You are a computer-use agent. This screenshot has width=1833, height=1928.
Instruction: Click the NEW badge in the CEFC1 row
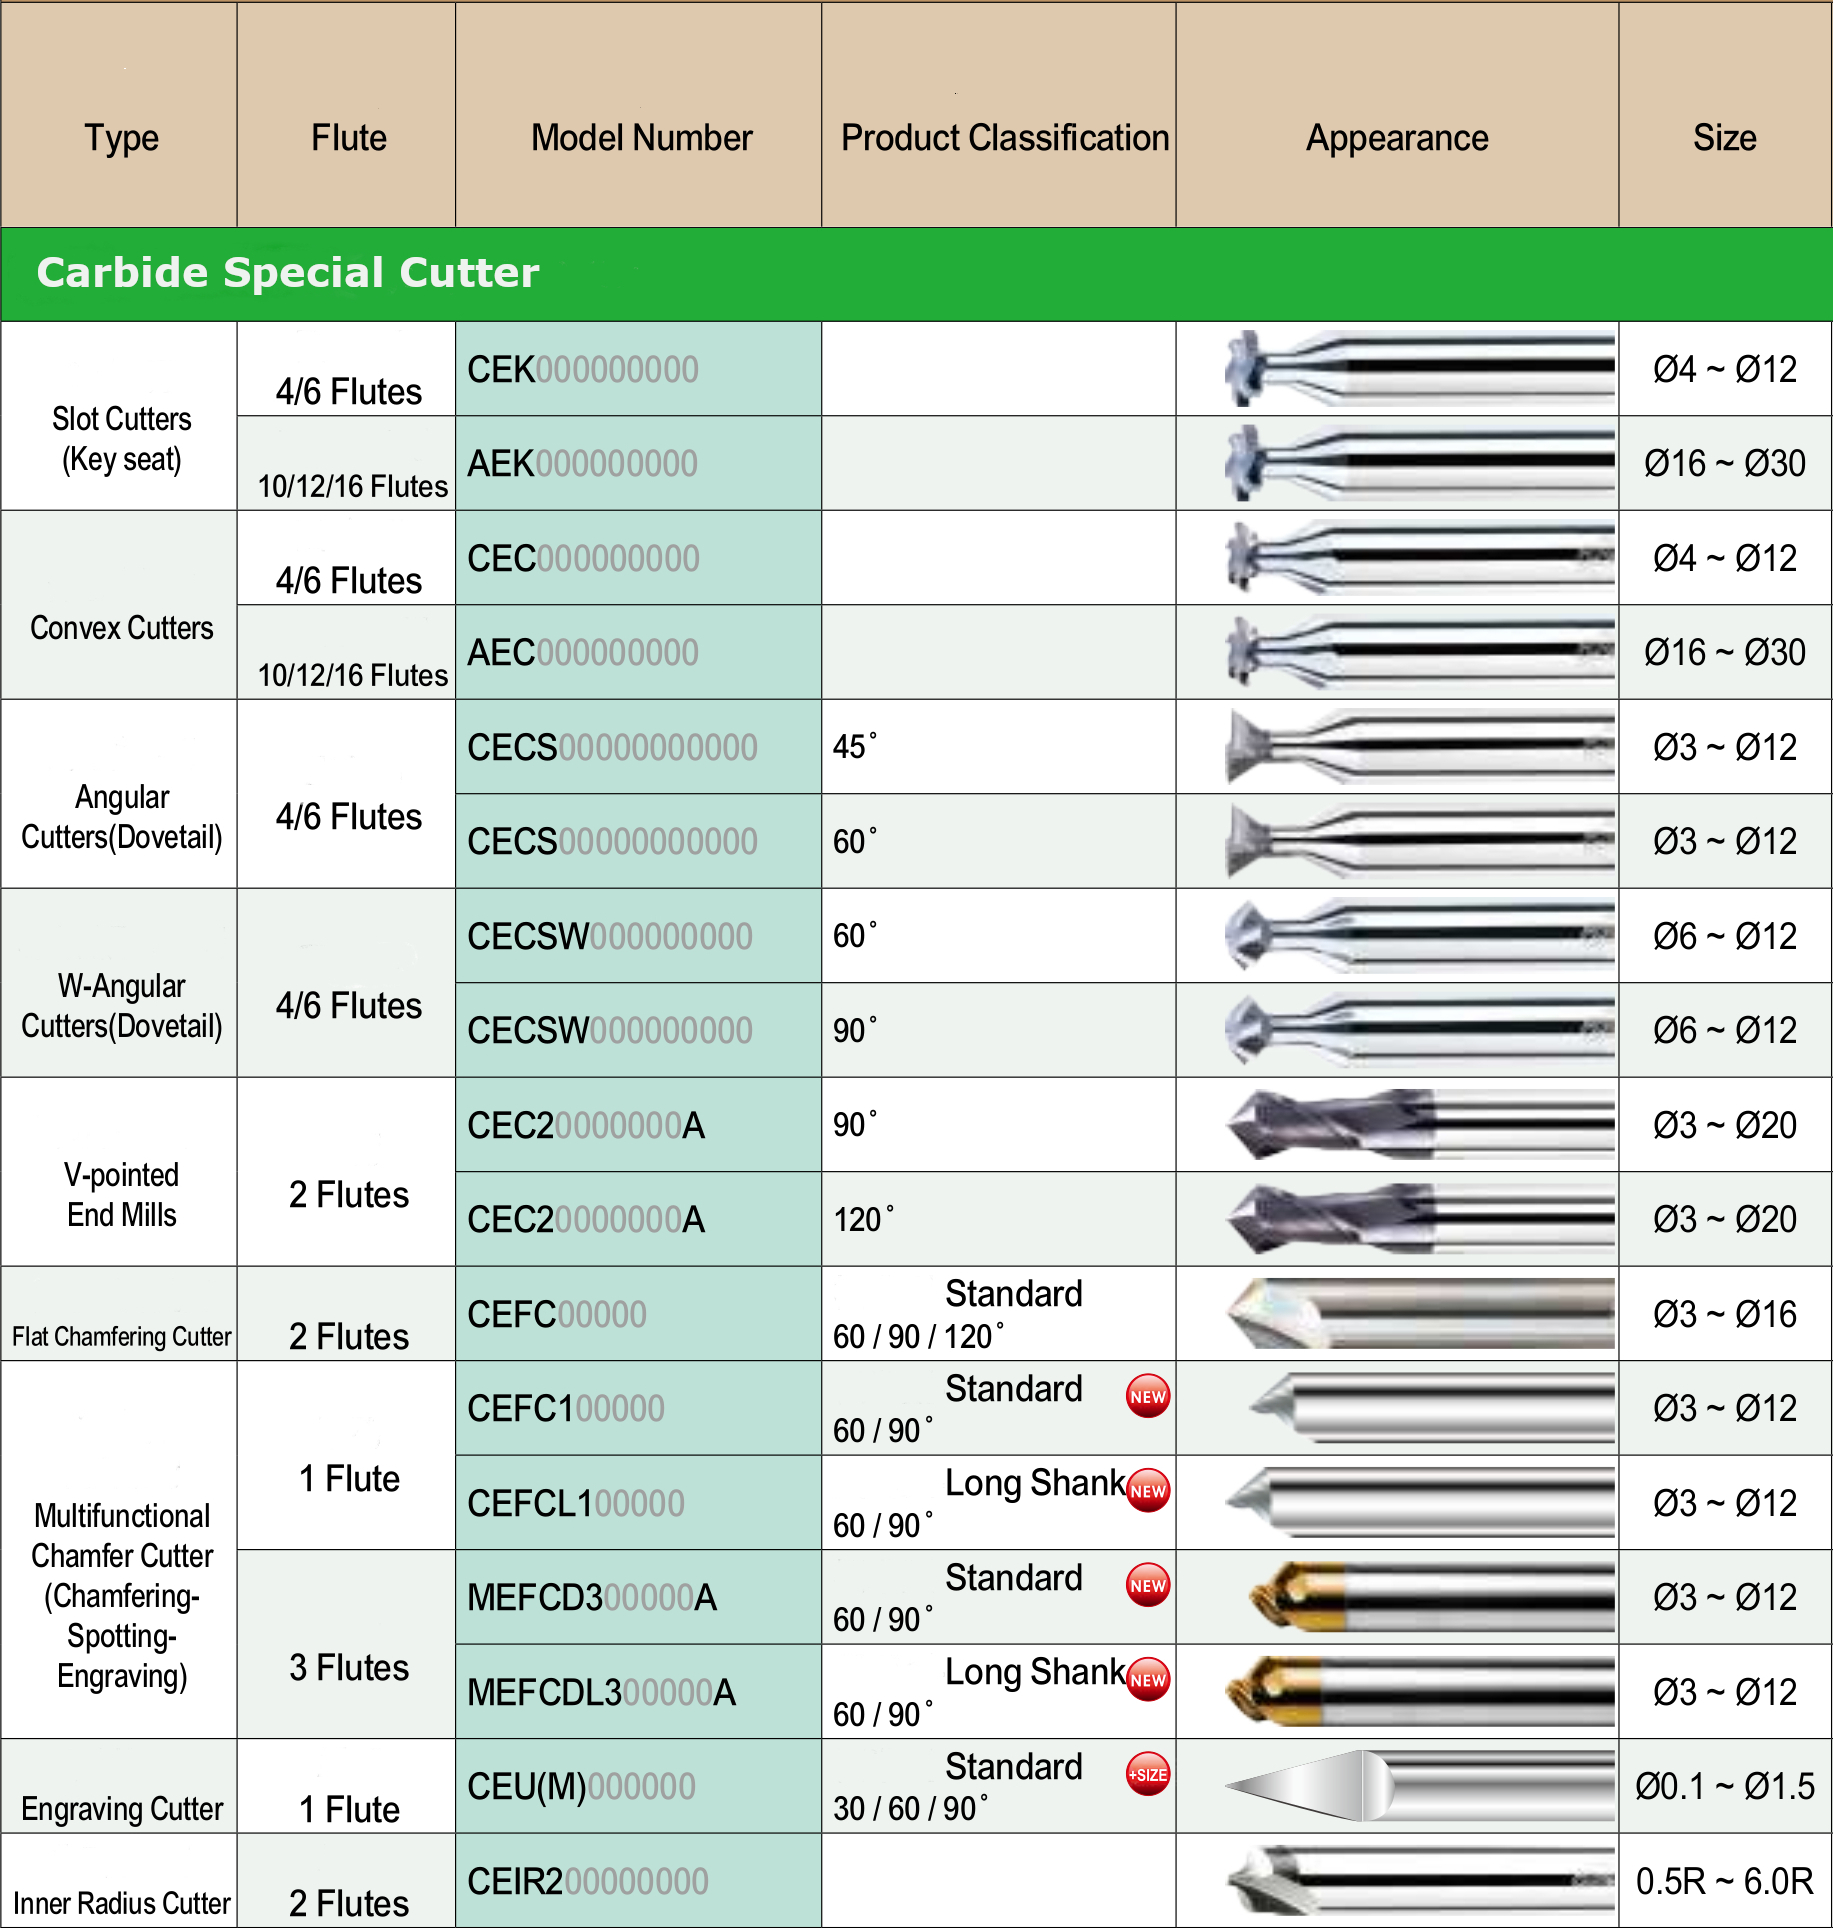[1148, 1396]
